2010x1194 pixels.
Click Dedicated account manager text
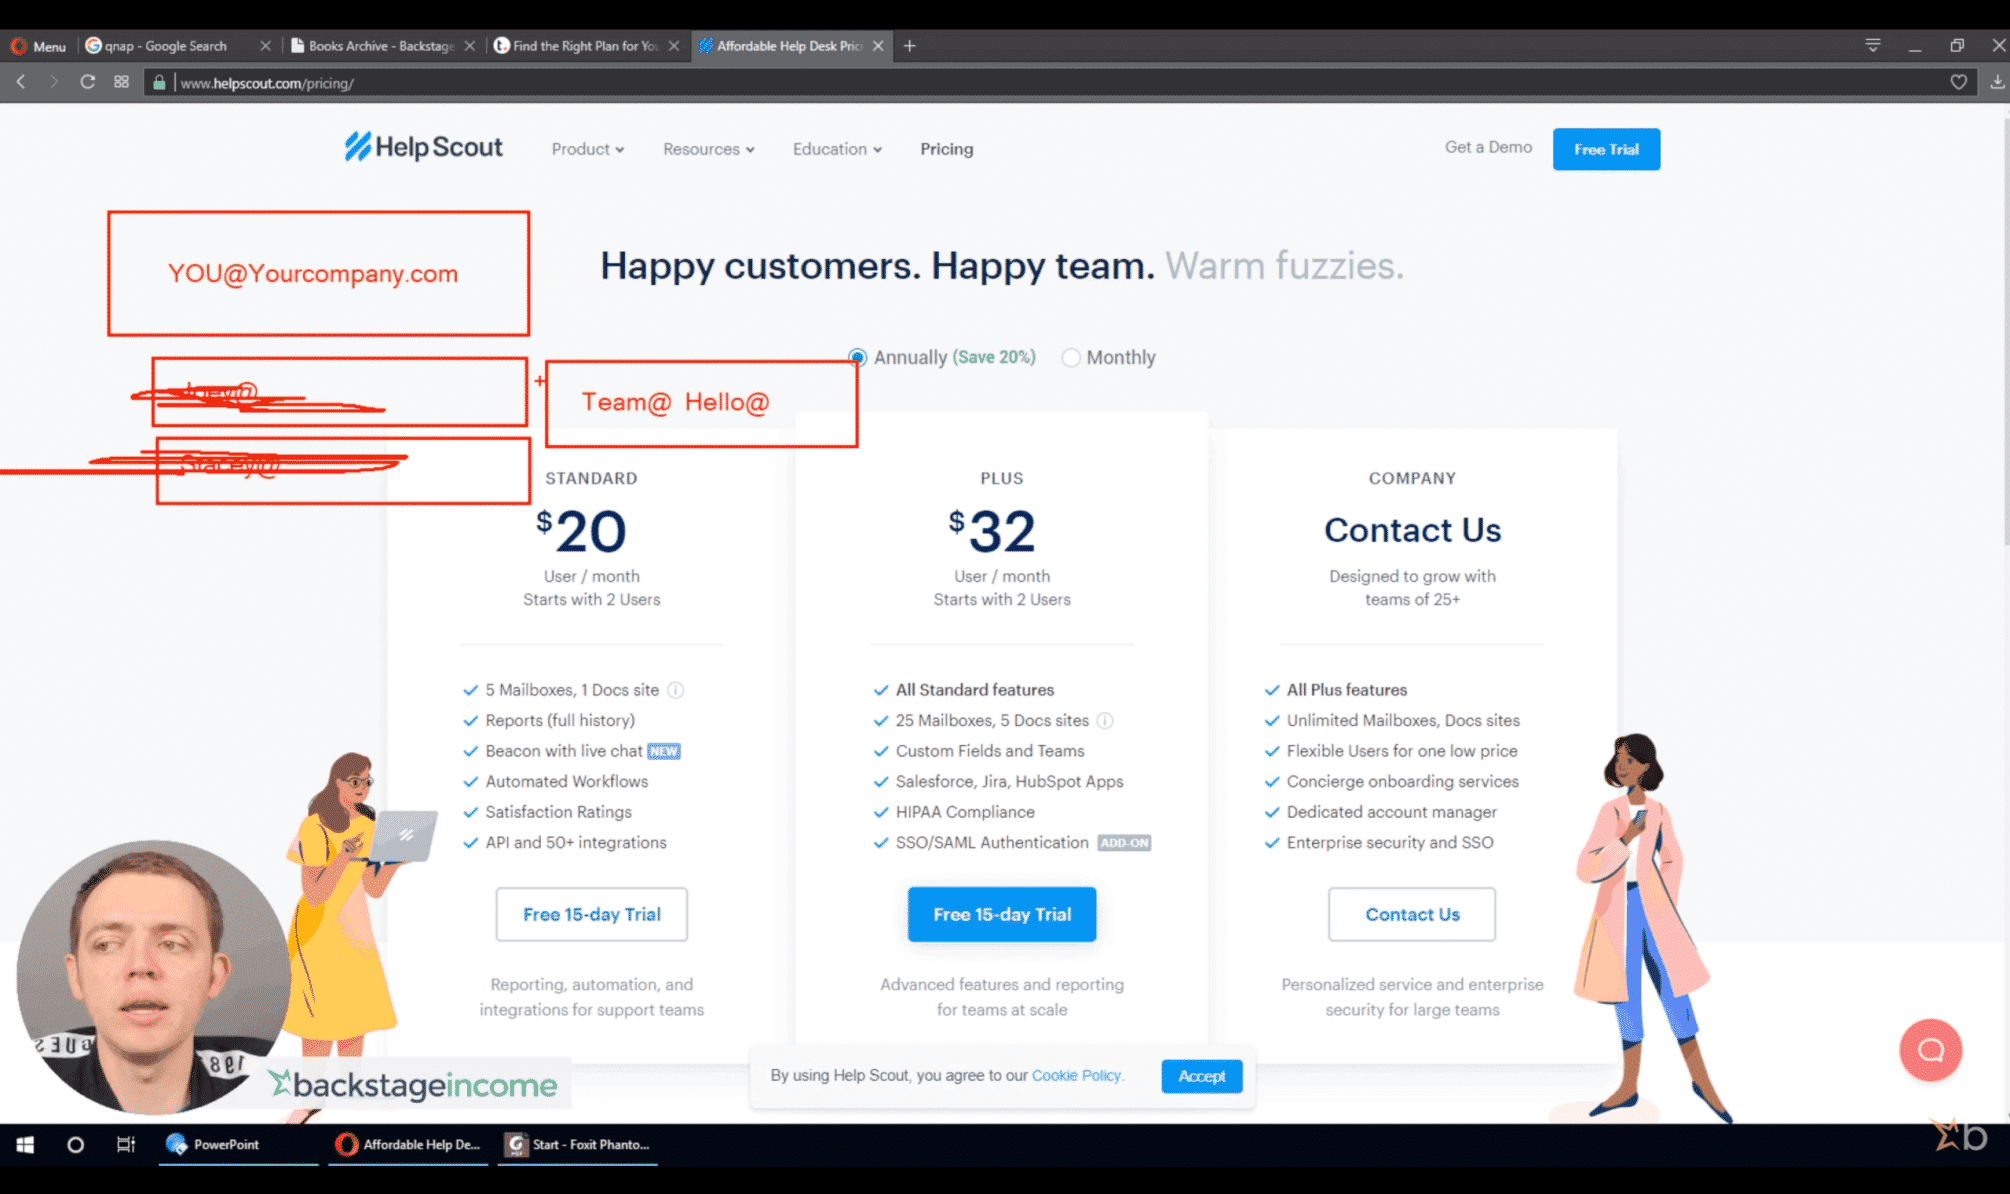pyautogui.click(x=1392, y=812)
